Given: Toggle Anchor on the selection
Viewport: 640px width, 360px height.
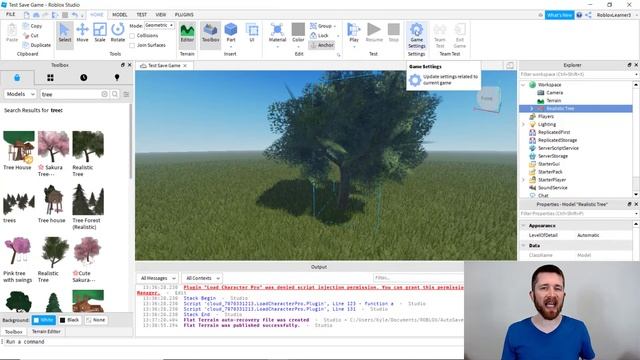Looking at the screenshot, I should (322, 45).
